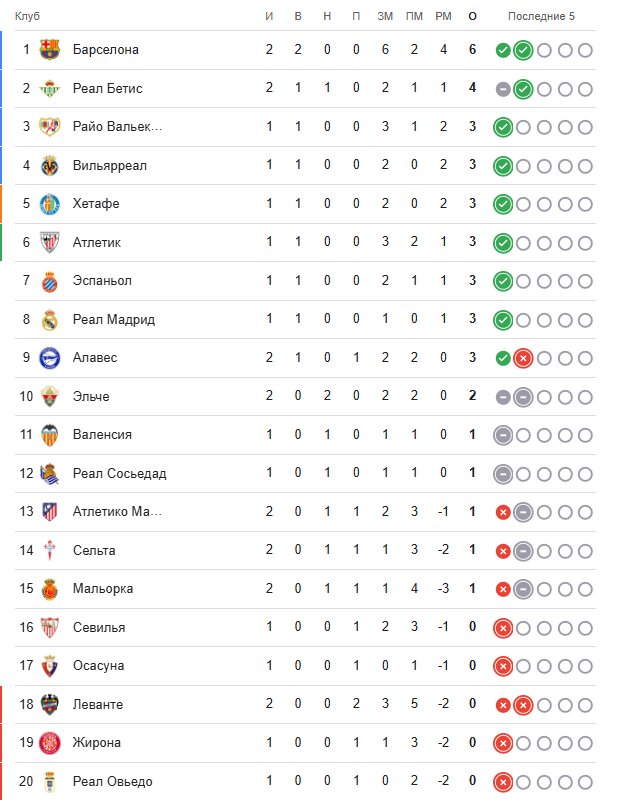617x812 pixels.
Task: Click the Real Betis club crest
Action: (x=49, y=89)
